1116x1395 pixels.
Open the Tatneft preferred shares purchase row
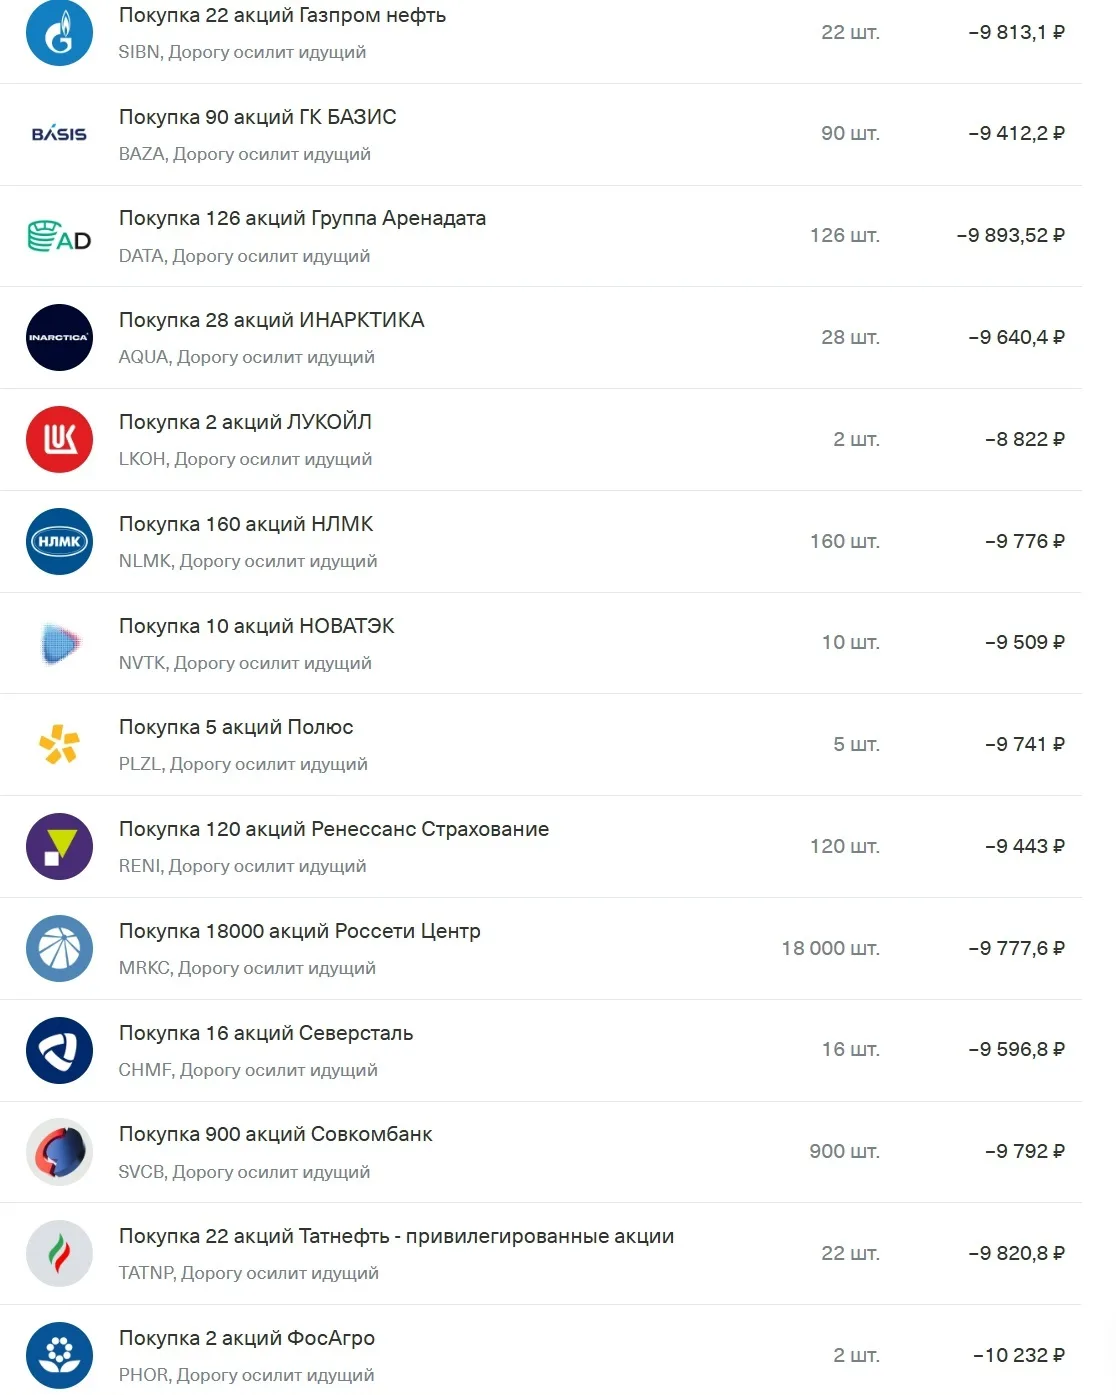tap(540, 1254)
